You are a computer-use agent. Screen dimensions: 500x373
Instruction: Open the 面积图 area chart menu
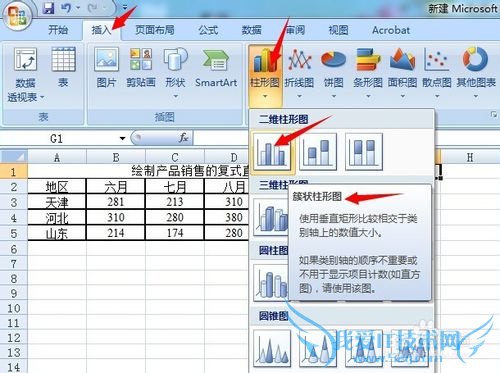[x=403, y=73]
